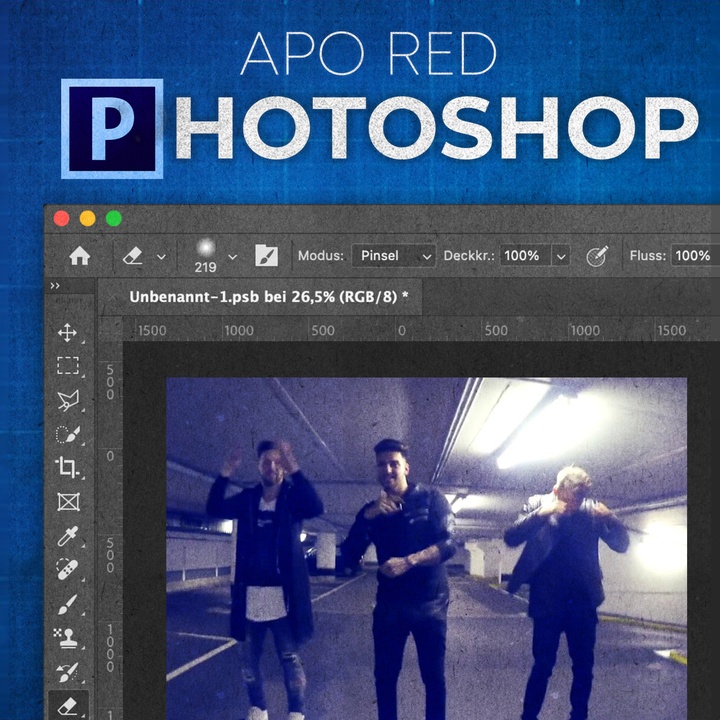This screenshot has width=720, height=720.
Task: Choose the Crop tool
Action: click(67, 467)
